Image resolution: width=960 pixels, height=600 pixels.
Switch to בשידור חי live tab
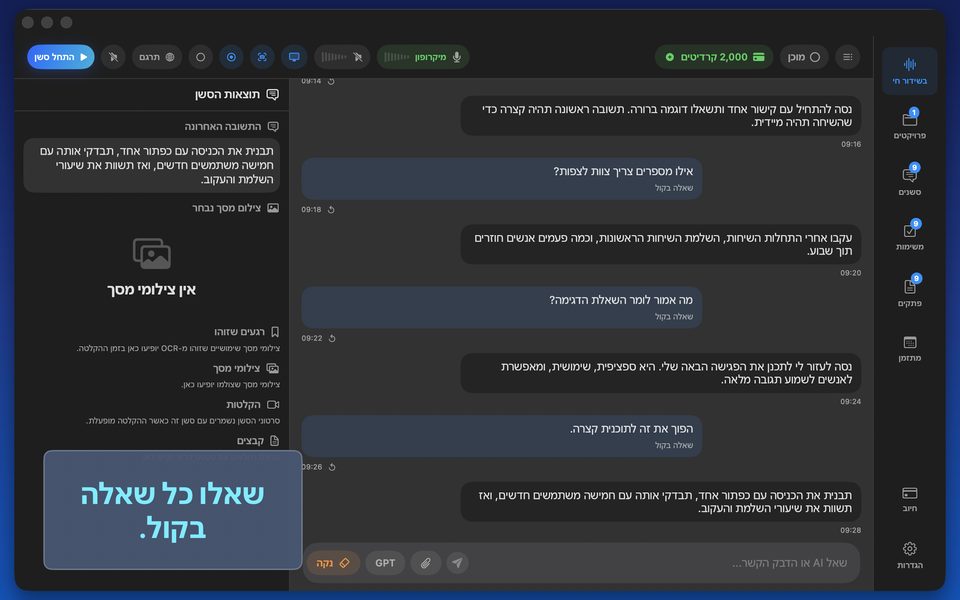pos(909,71)
